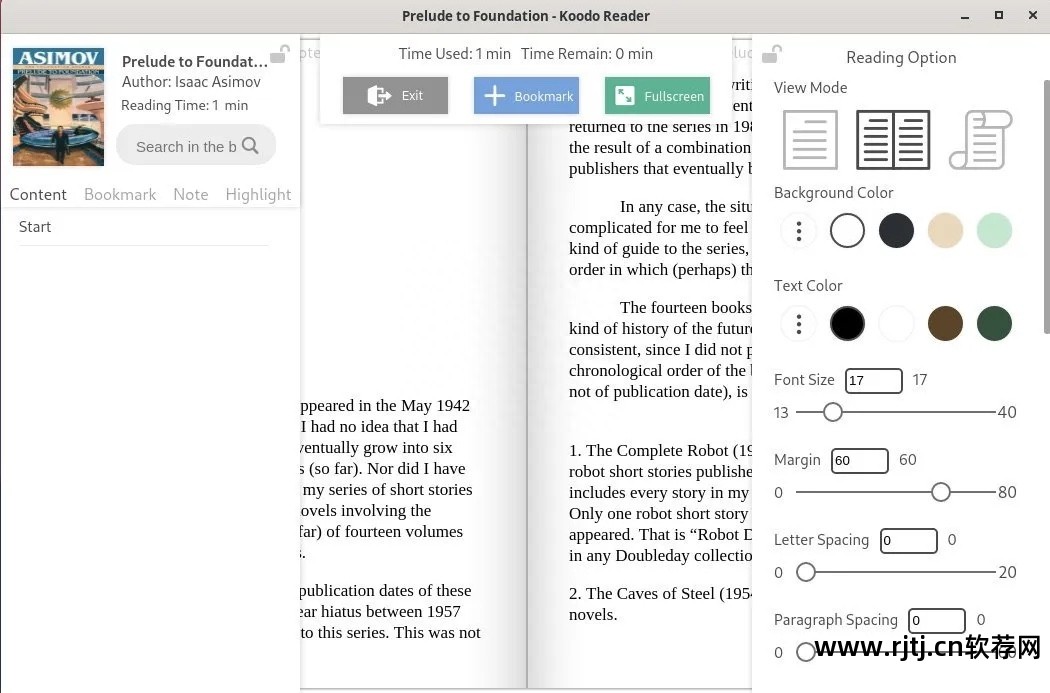
Task: Select scroll view mode icon
Action: click(980, 140)
